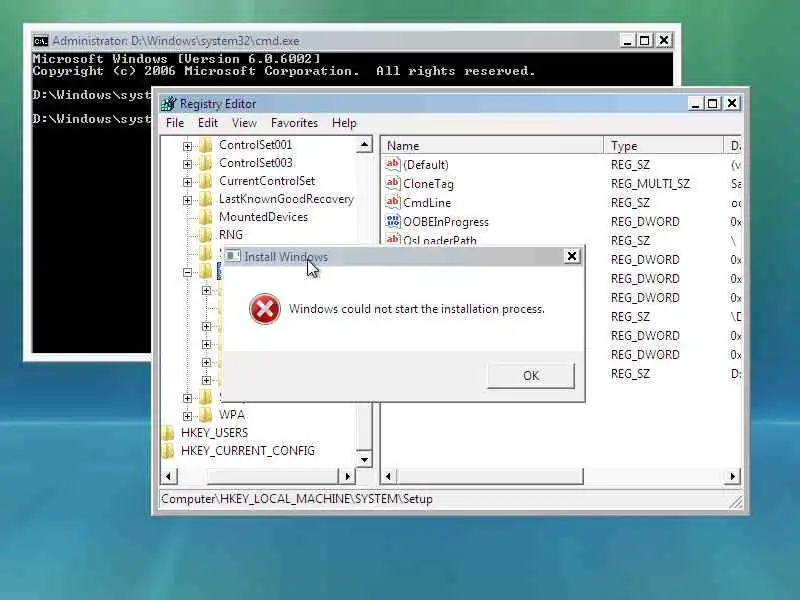The height and width of the screenshot is (600, 800).
Task: Click the WPA folder icon
Action: (x=205, y=414)
